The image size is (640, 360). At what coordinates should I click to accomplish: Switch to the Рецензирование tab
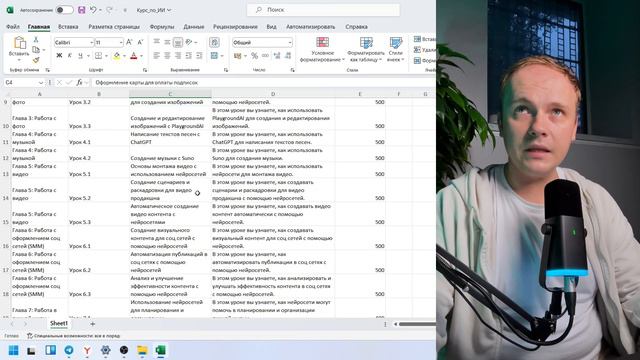[x=235, y=27]
